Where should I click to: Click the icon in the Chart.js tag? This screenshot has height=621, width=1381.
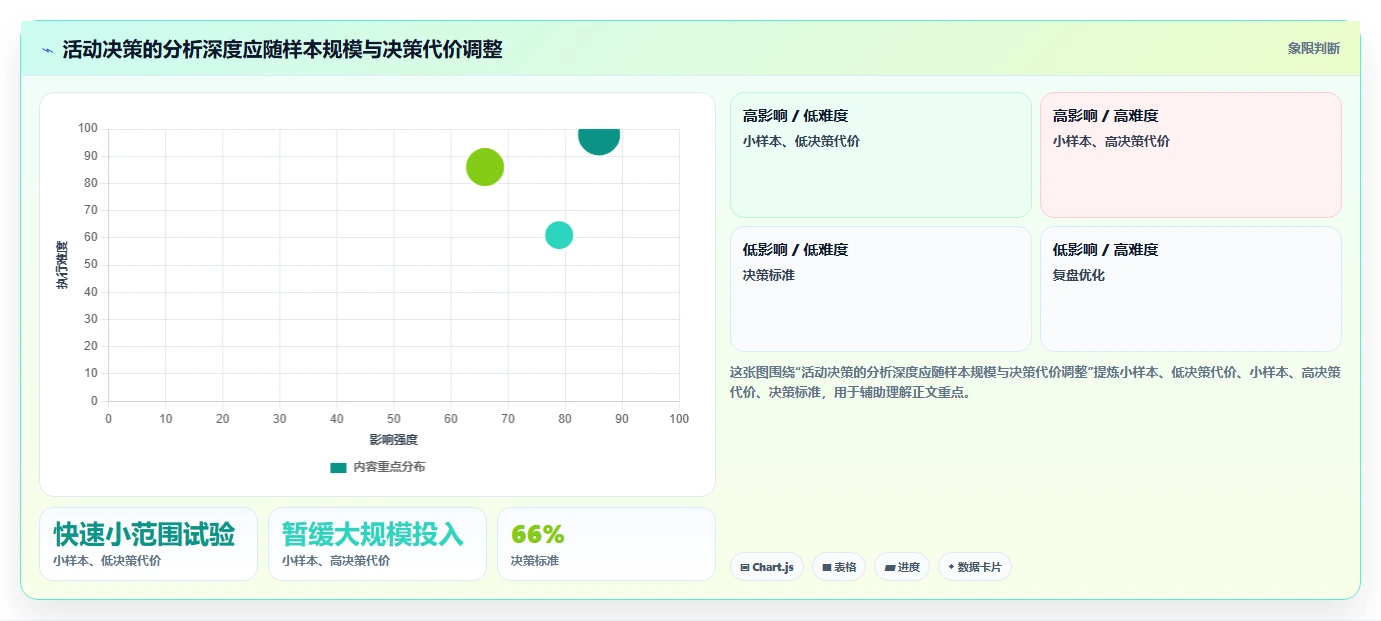[745, 567]
